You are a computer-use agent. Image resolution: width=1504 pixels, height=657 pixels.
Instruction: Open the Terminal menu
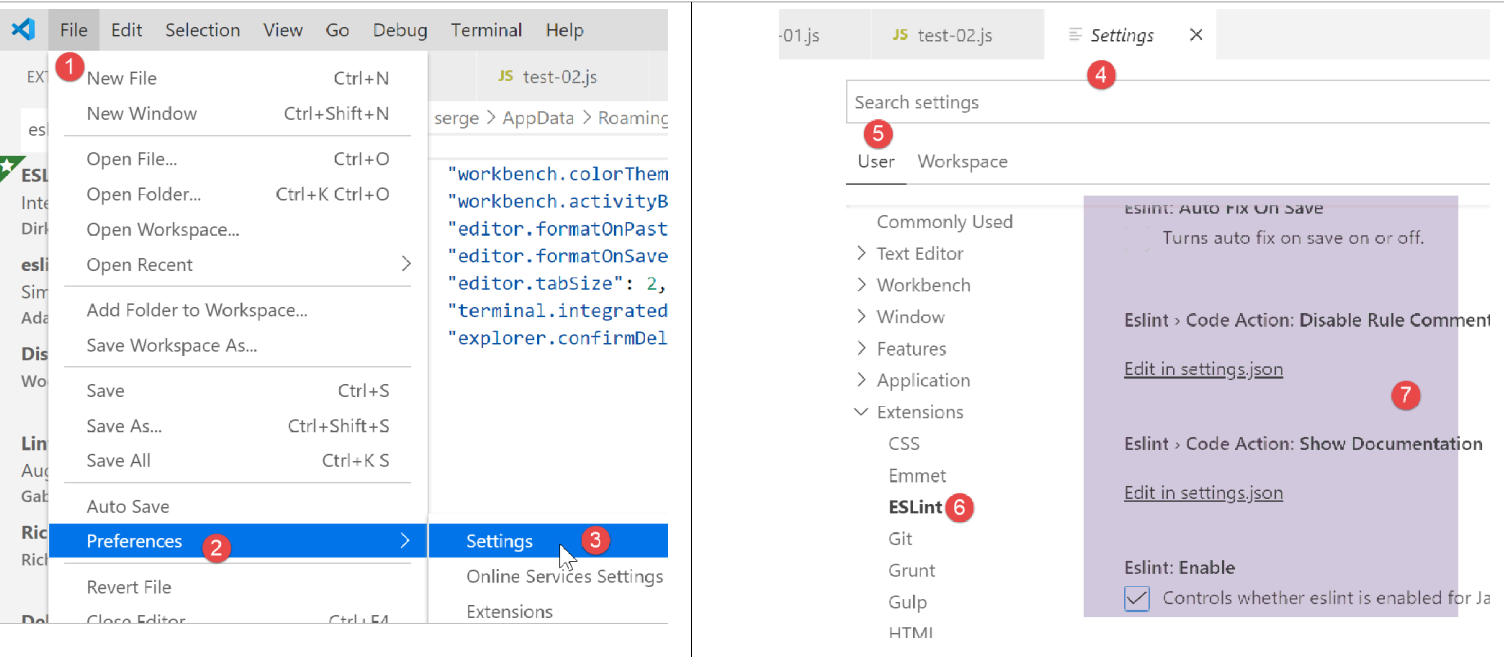coord(486,30)
